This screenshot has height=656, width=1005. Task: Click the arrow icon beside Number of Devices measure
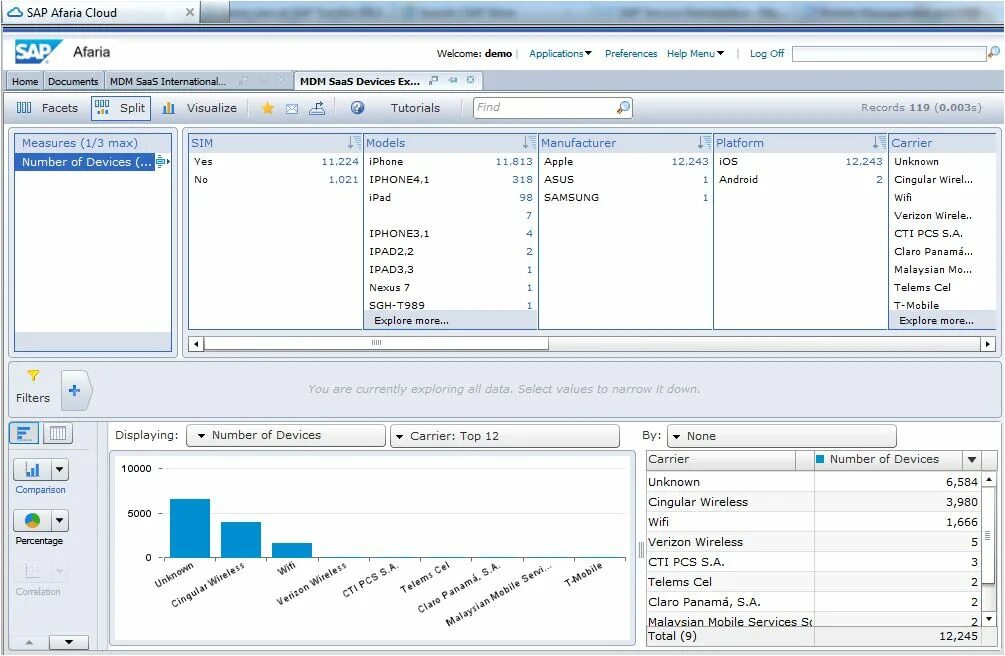[163, 162]
